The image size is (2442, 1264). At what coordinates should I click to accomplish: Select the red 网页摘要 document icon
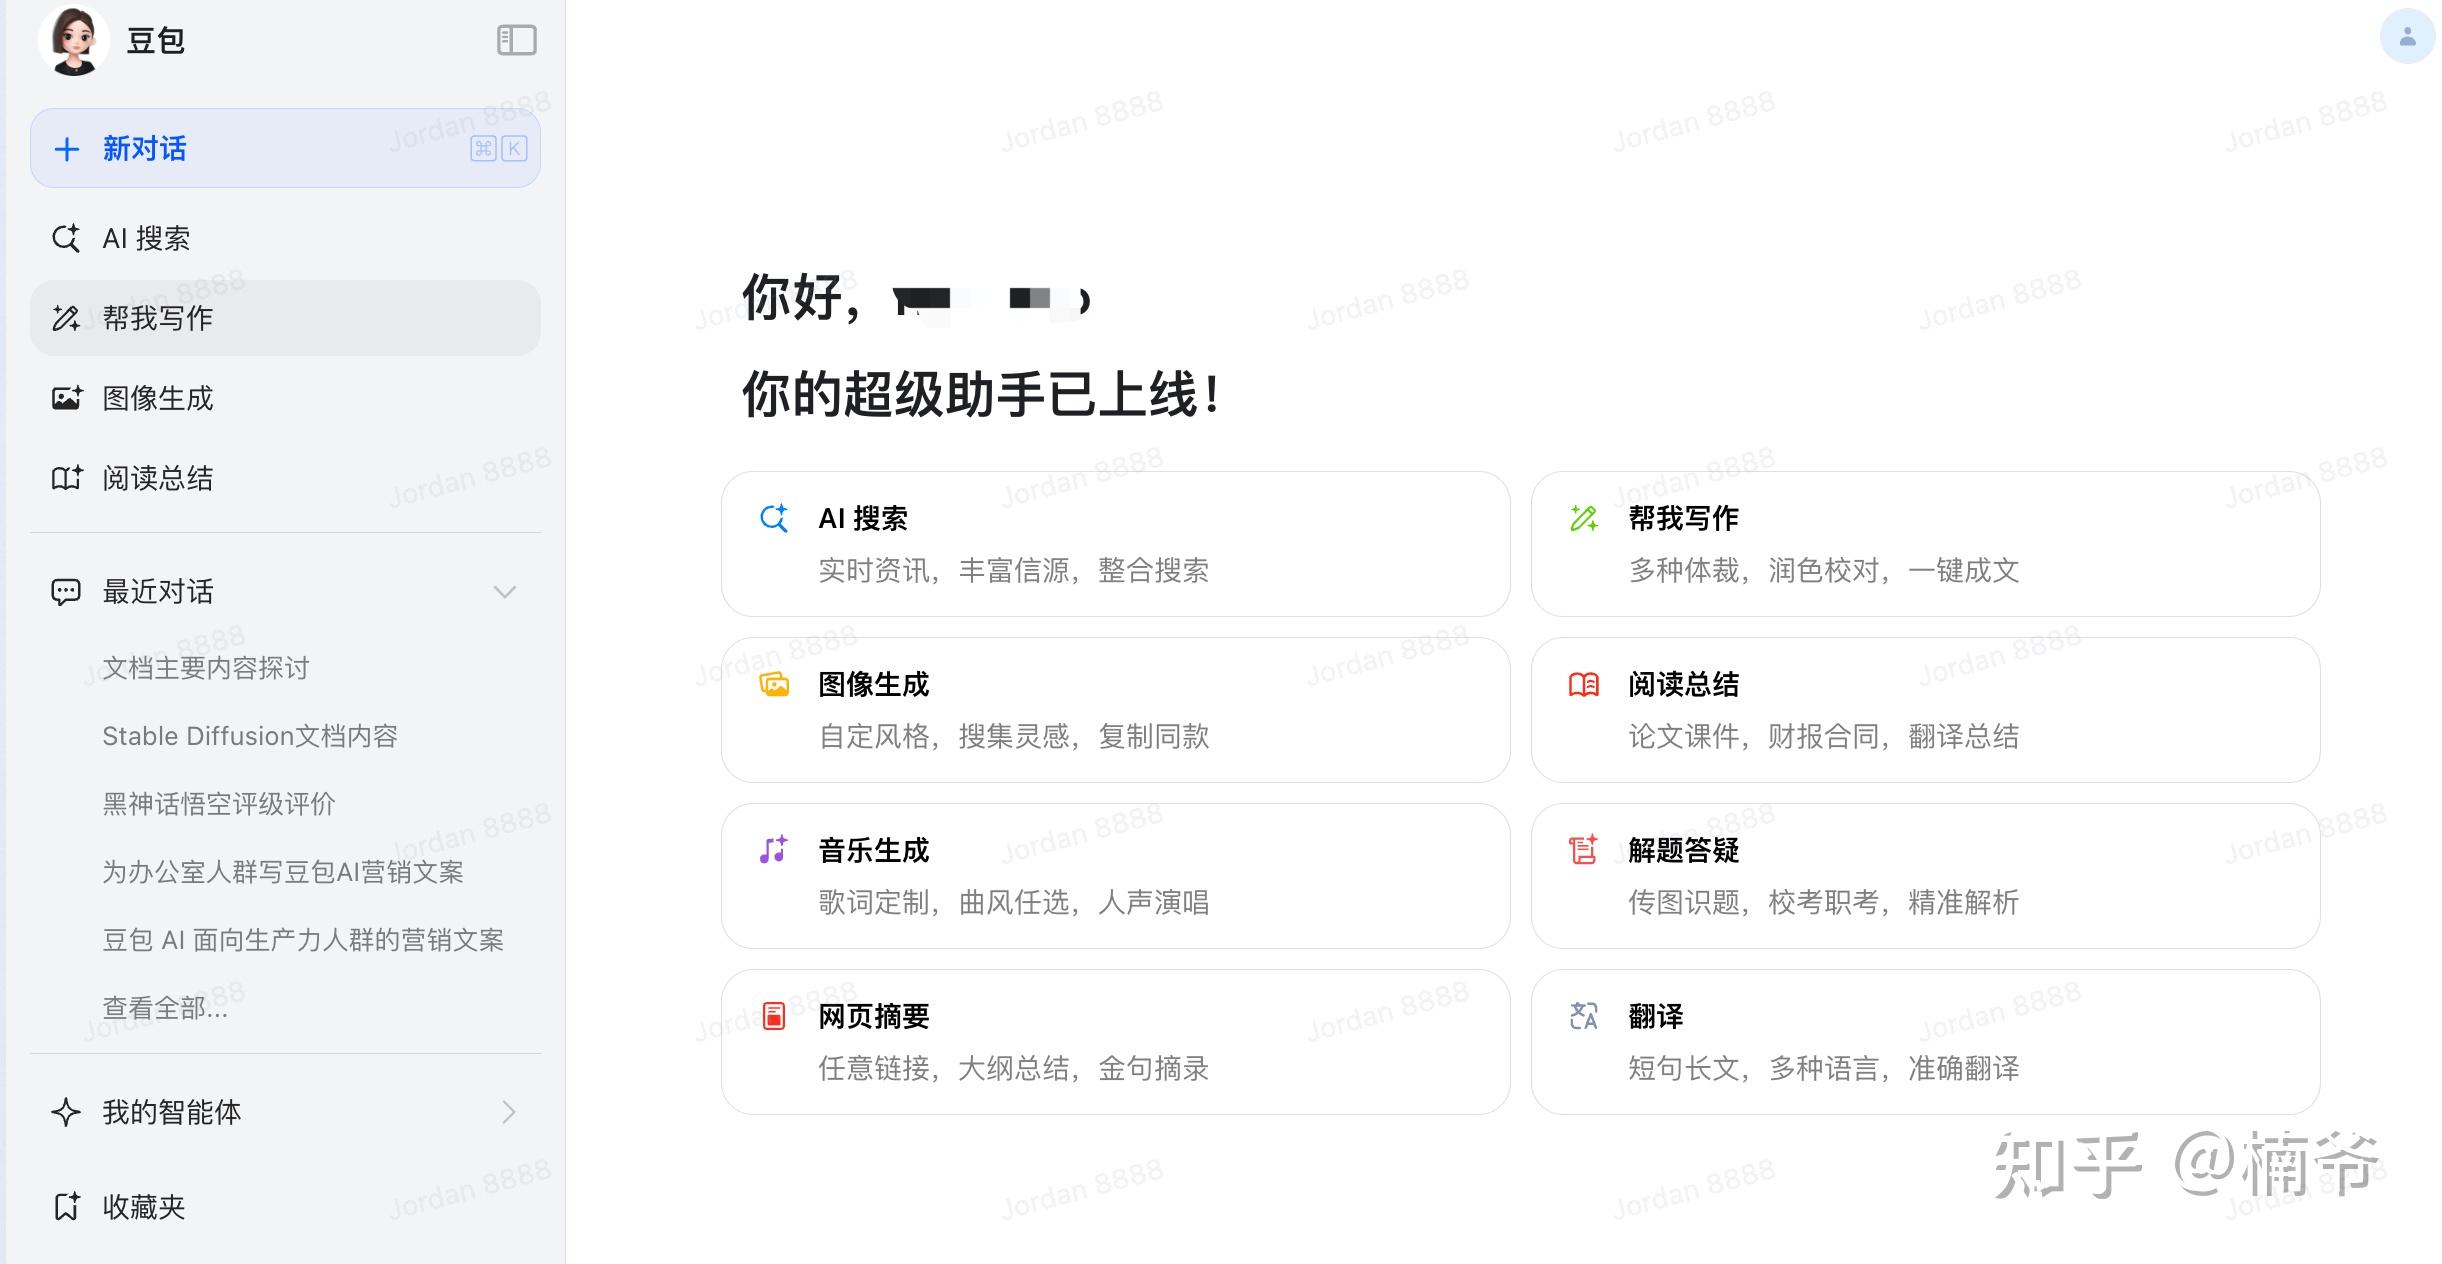click(772, 1016)
